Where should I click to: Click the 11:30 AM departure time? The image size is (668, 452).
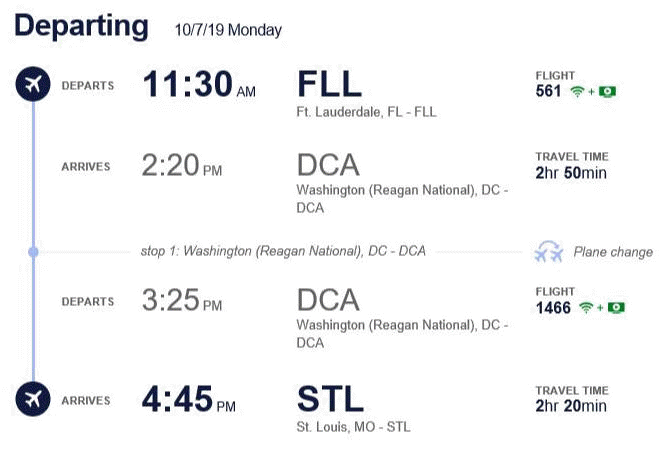(199, 84)
